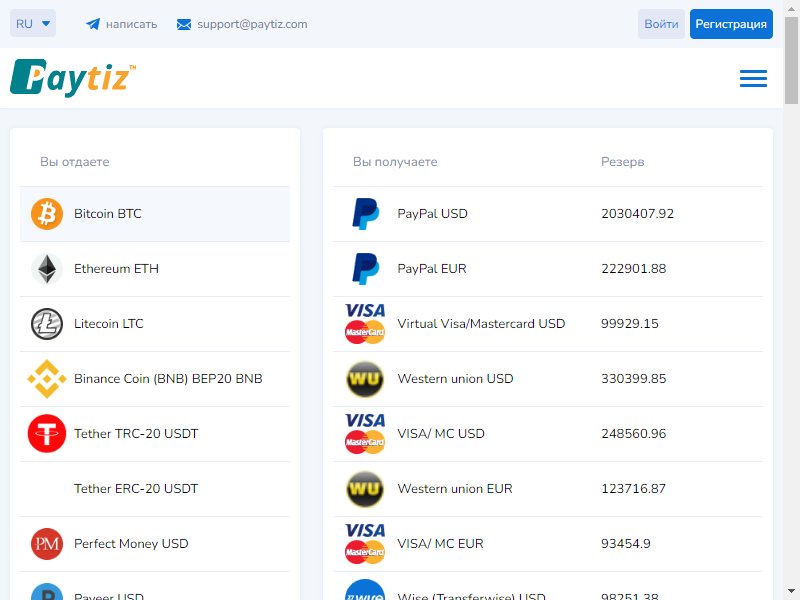Select Perfect Money USD label

131,544
